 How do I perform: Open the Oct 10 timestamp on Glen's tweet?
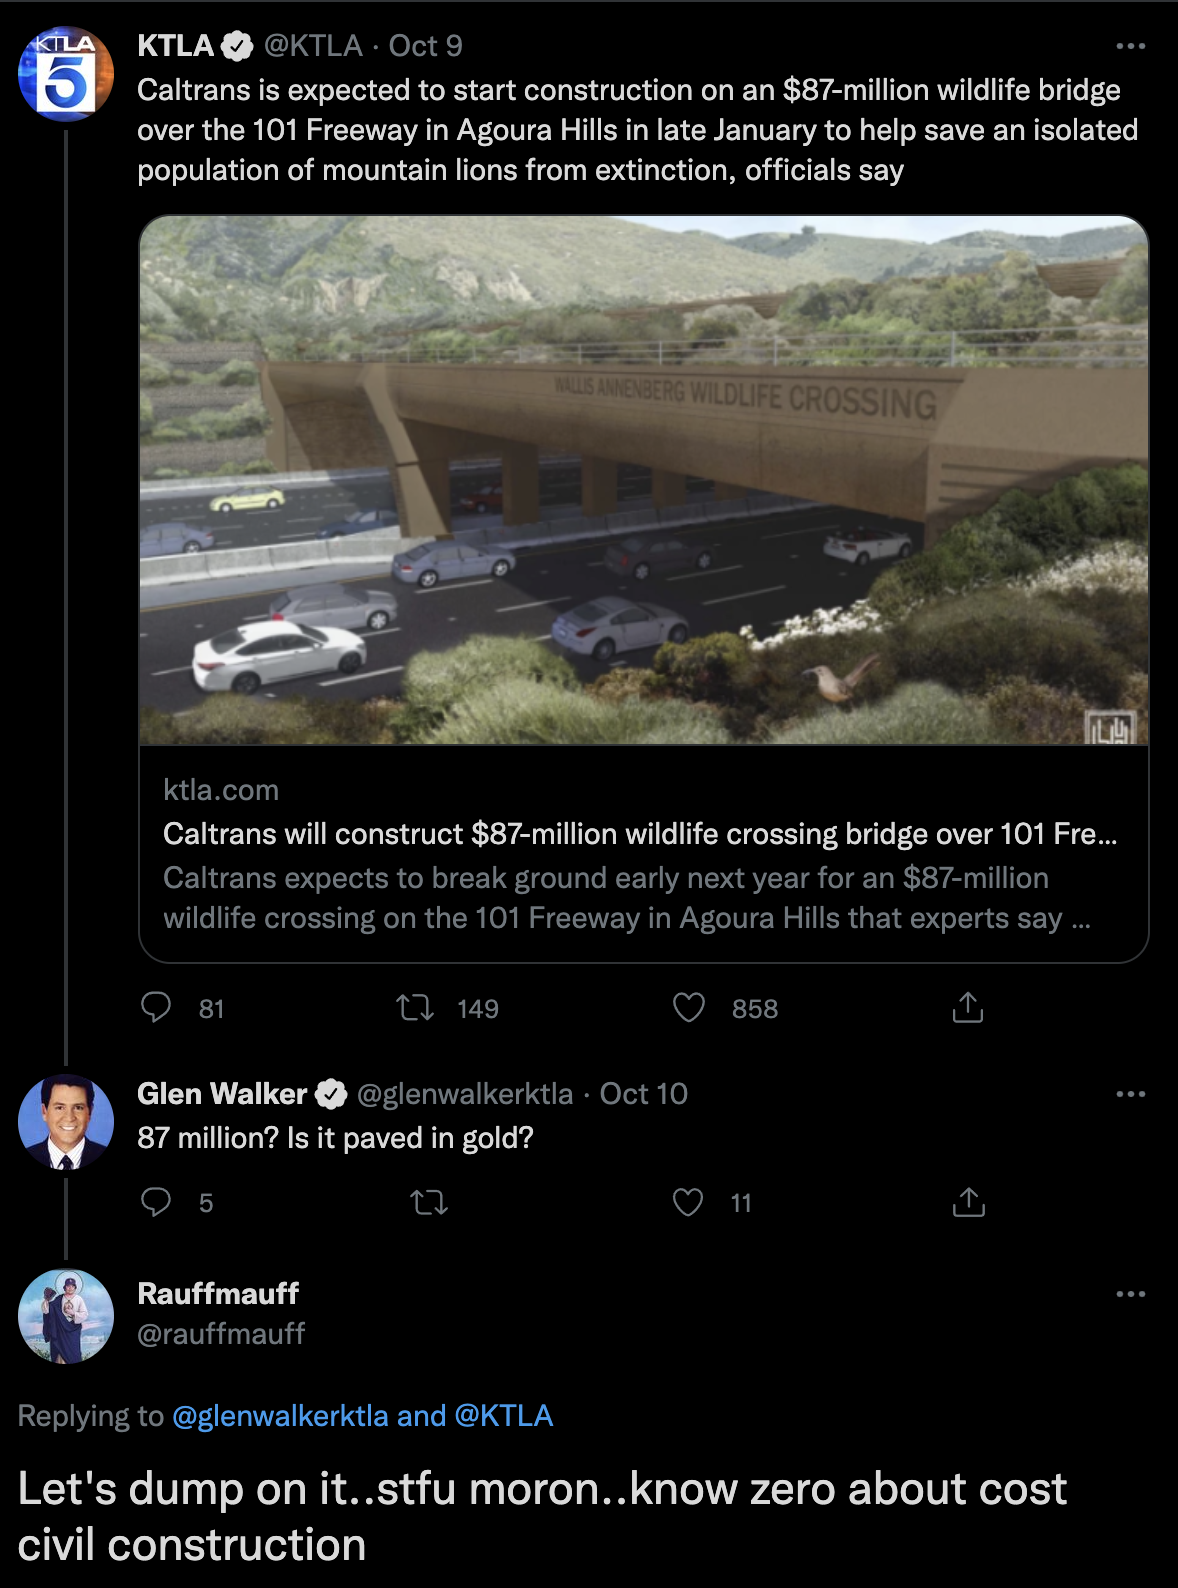tap(643, 1094)
